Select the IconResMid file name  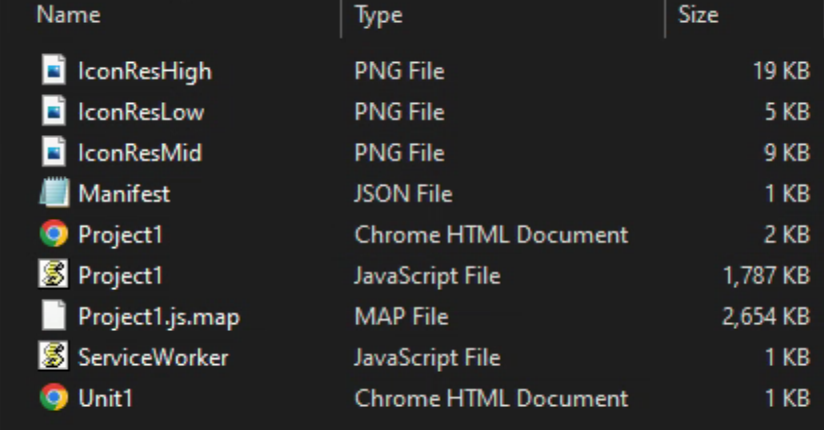click(140, 152)
